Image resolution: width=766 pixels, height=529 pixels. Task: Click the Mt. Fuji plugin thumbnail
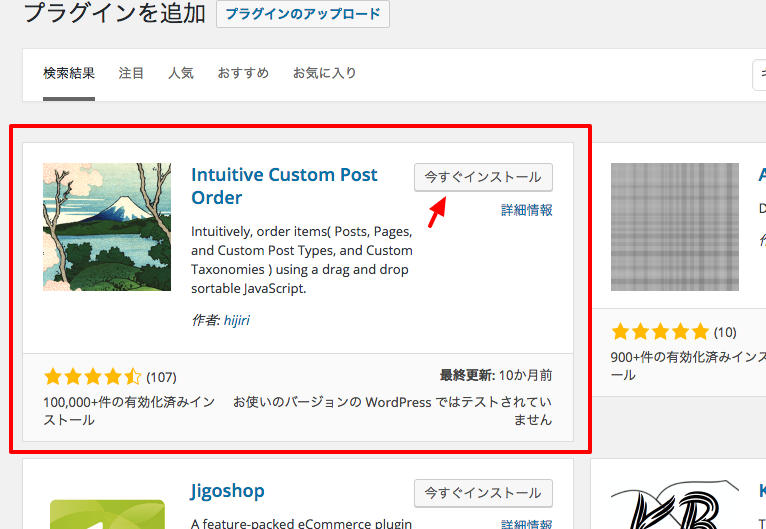(x=107, y=227)
